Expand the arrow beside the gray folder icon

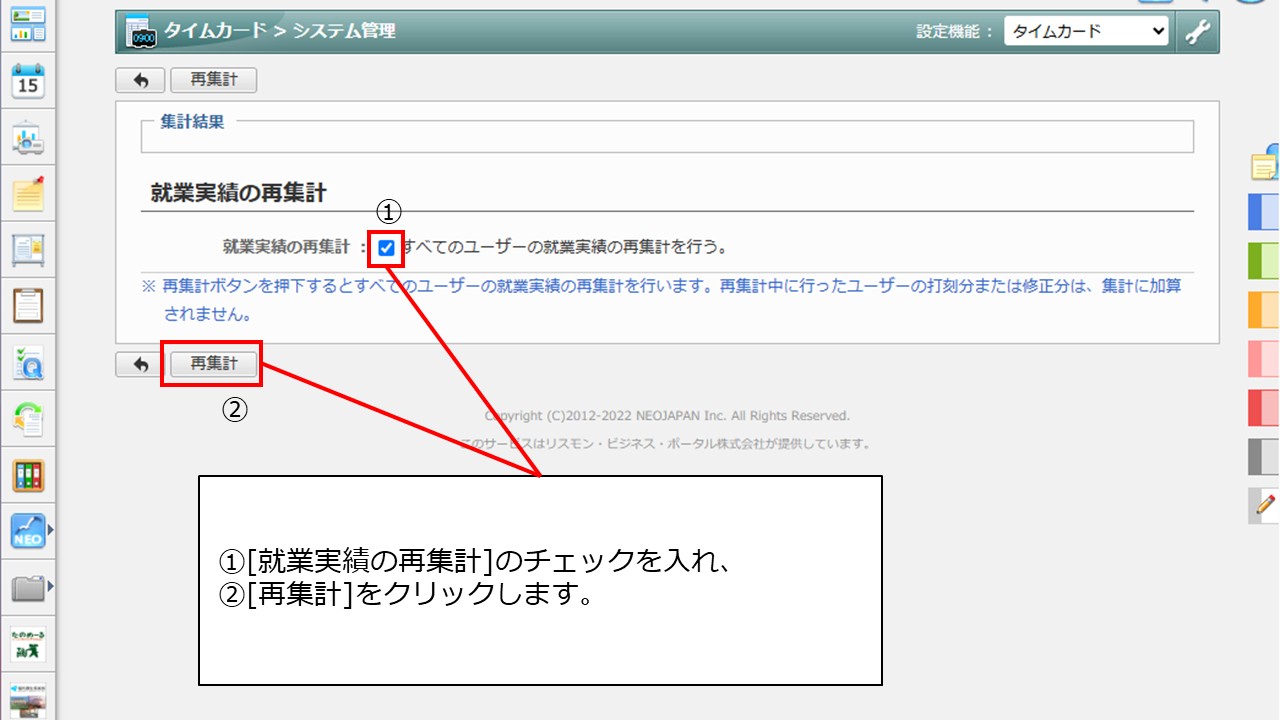[51, 587]
